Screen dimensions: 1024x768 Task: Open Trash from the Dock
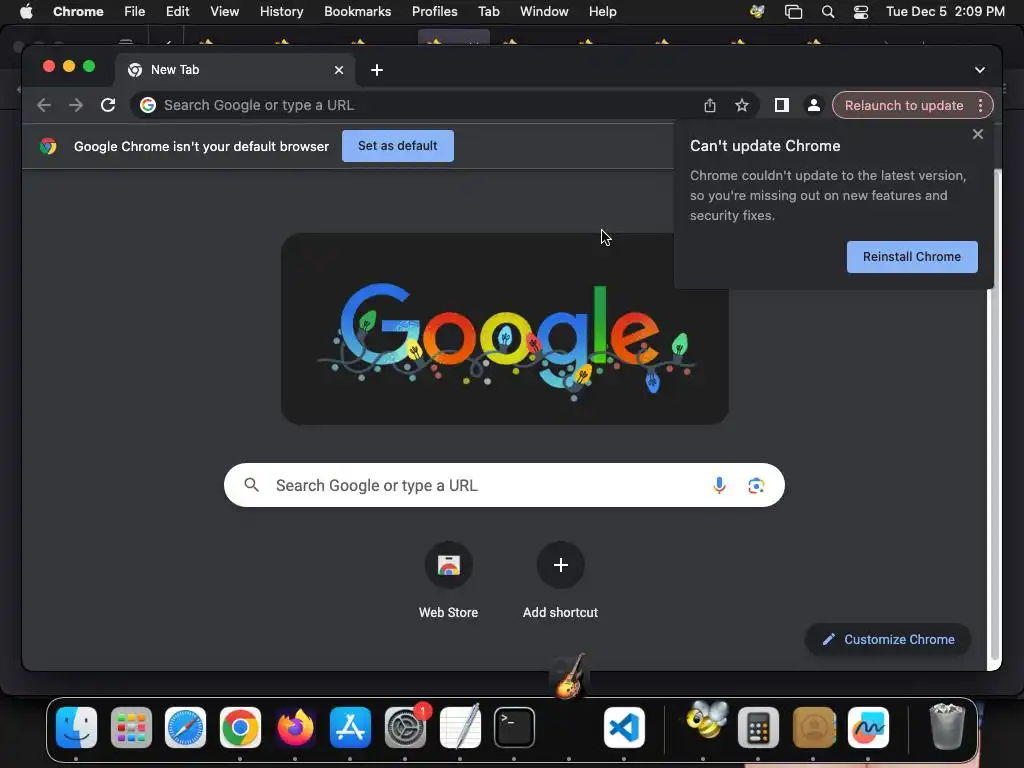(946, 726)
